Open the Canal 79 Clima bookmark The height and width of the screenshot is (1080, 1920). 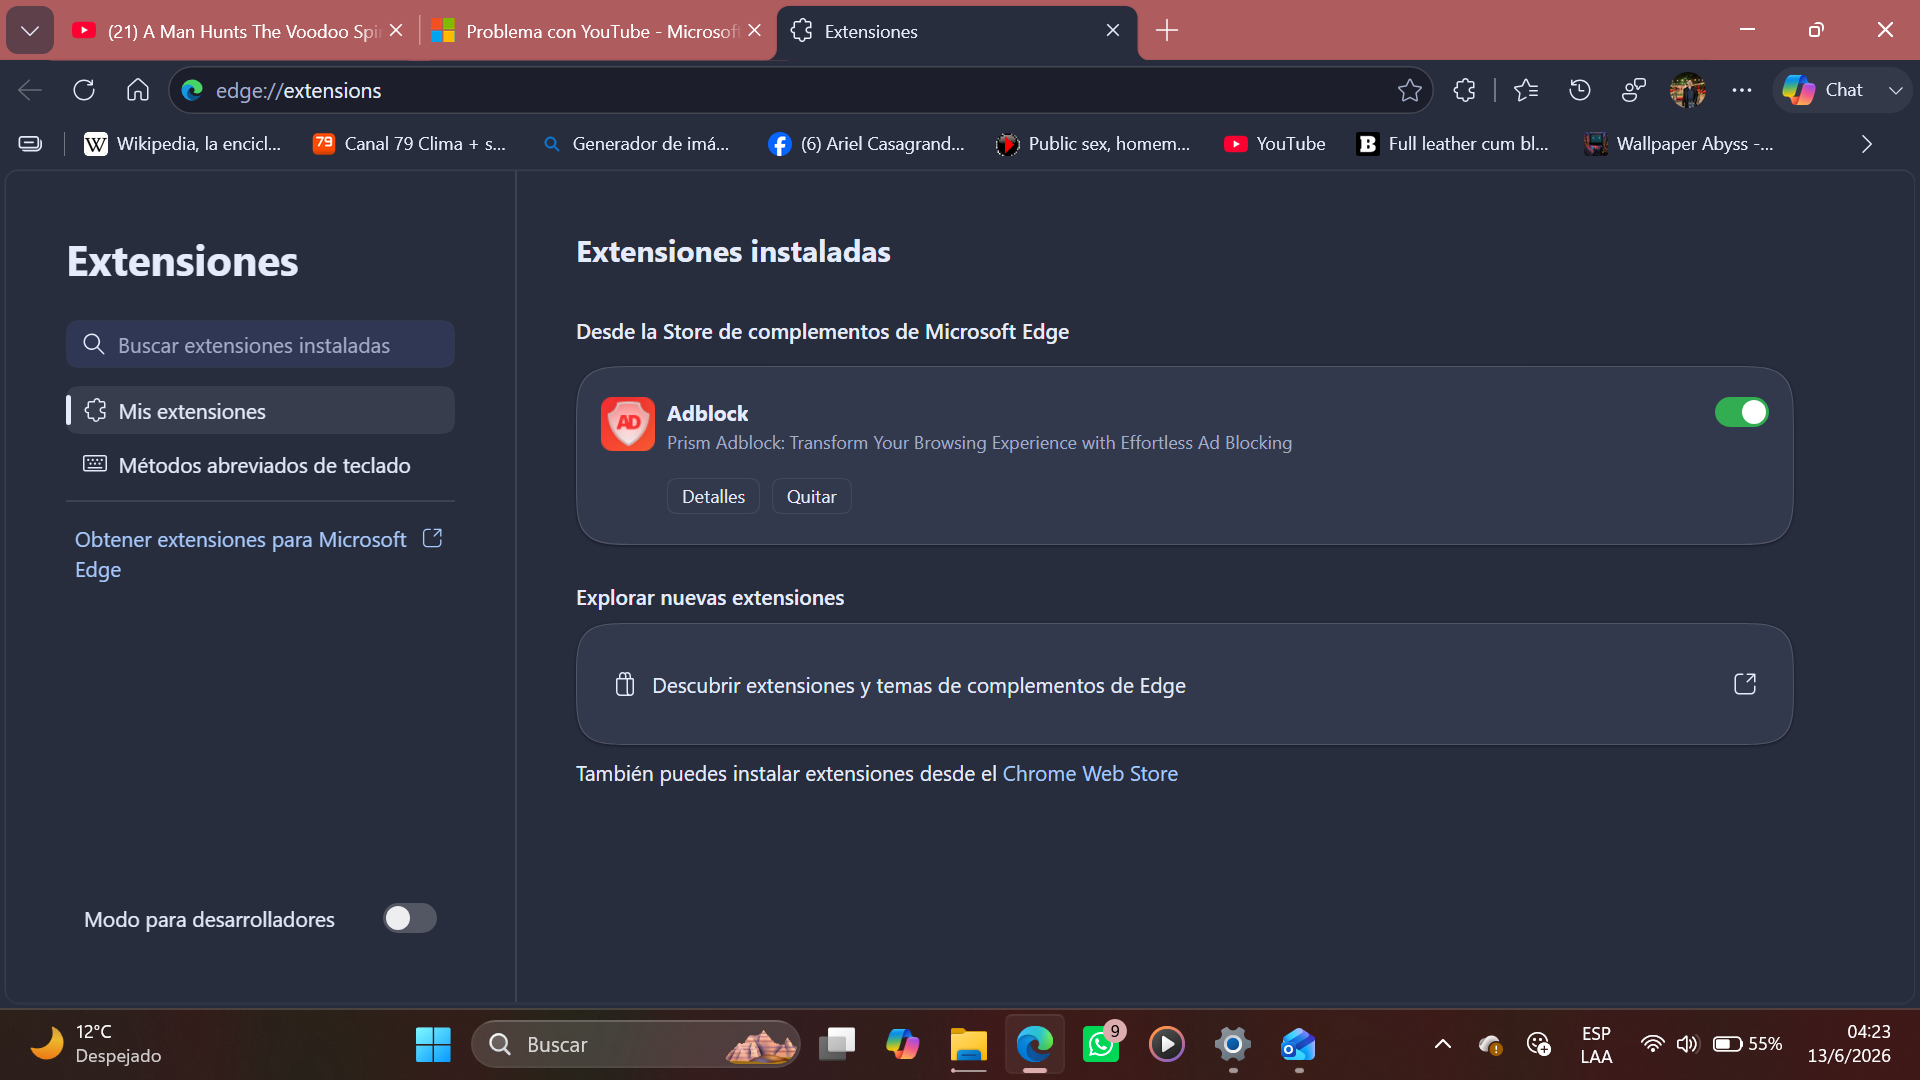pos(410,144)
